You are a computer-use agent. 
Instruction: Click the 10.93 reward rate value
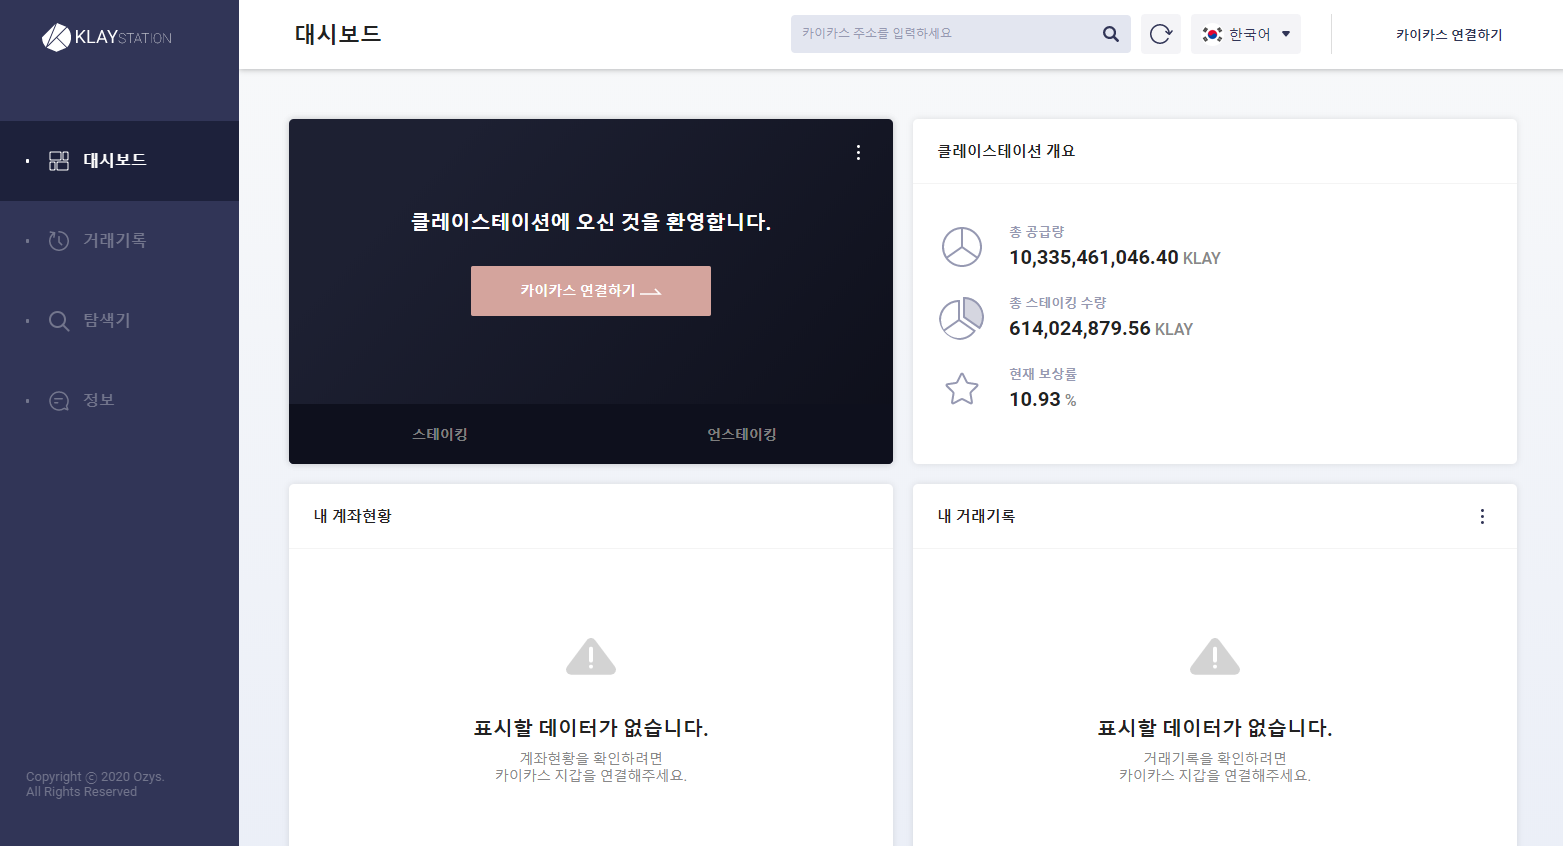click(x=1035, y=400)
